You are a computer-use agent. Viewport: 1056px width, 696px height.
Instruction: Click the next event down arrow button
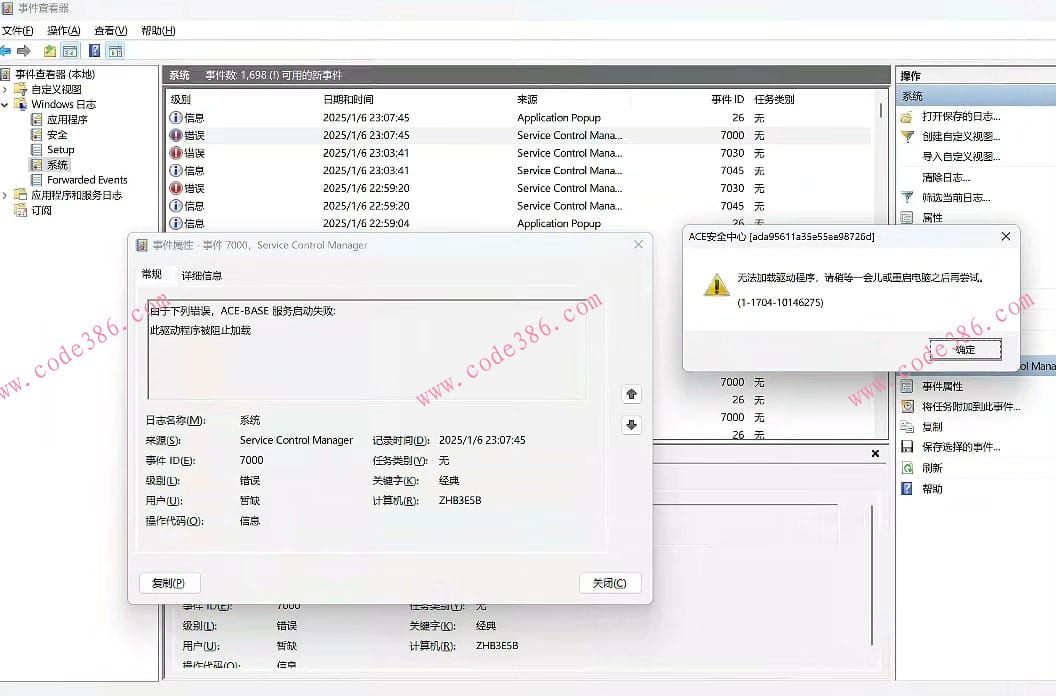[x=631, y=425]
